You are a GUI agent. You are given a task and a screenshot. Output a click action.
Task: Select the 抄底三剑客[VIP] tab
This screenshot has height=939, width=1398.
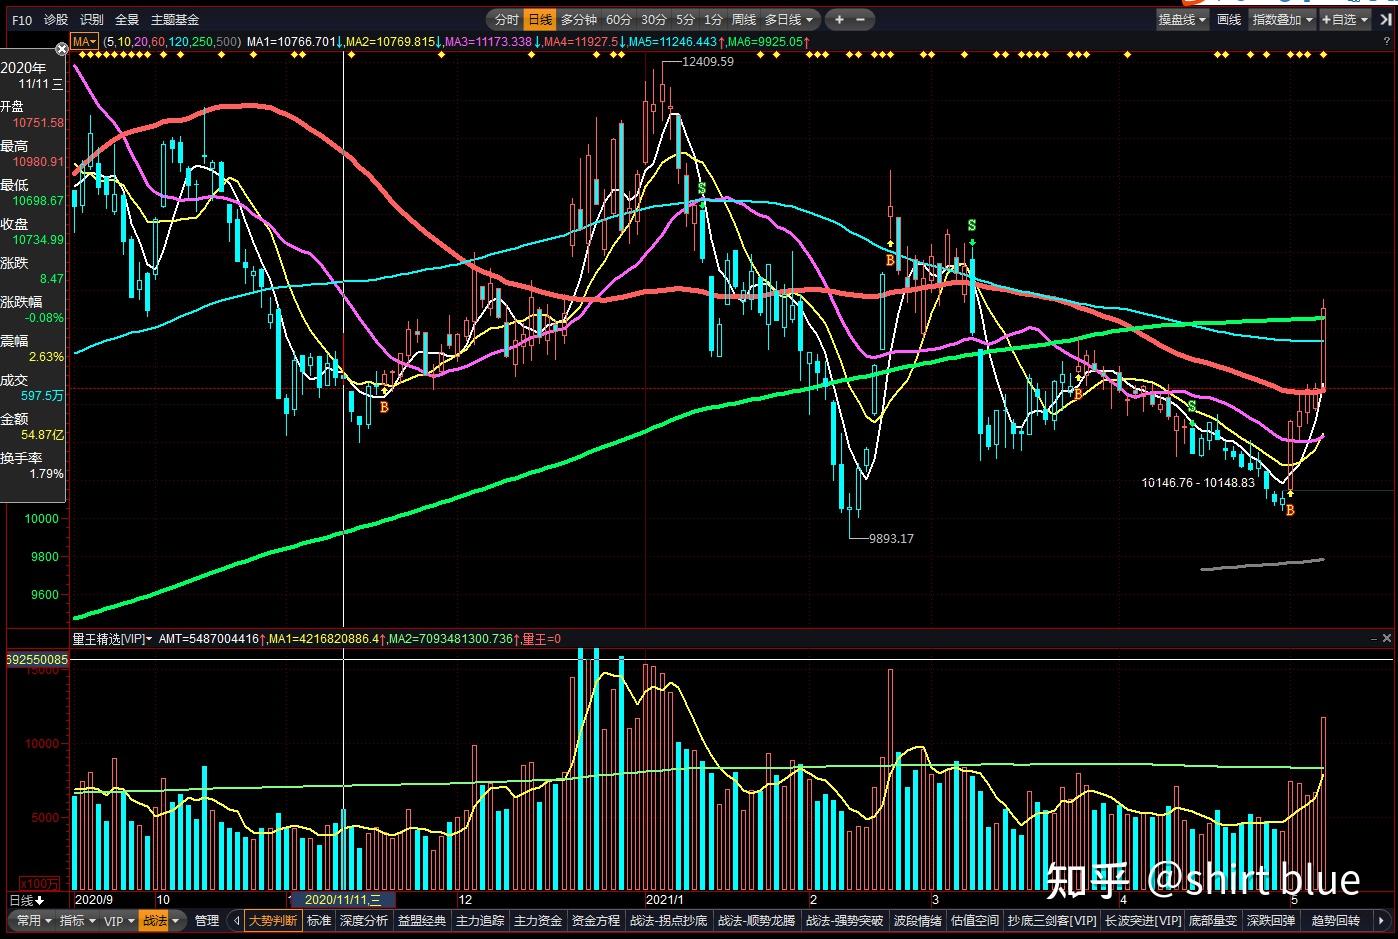click(1052, 921)
